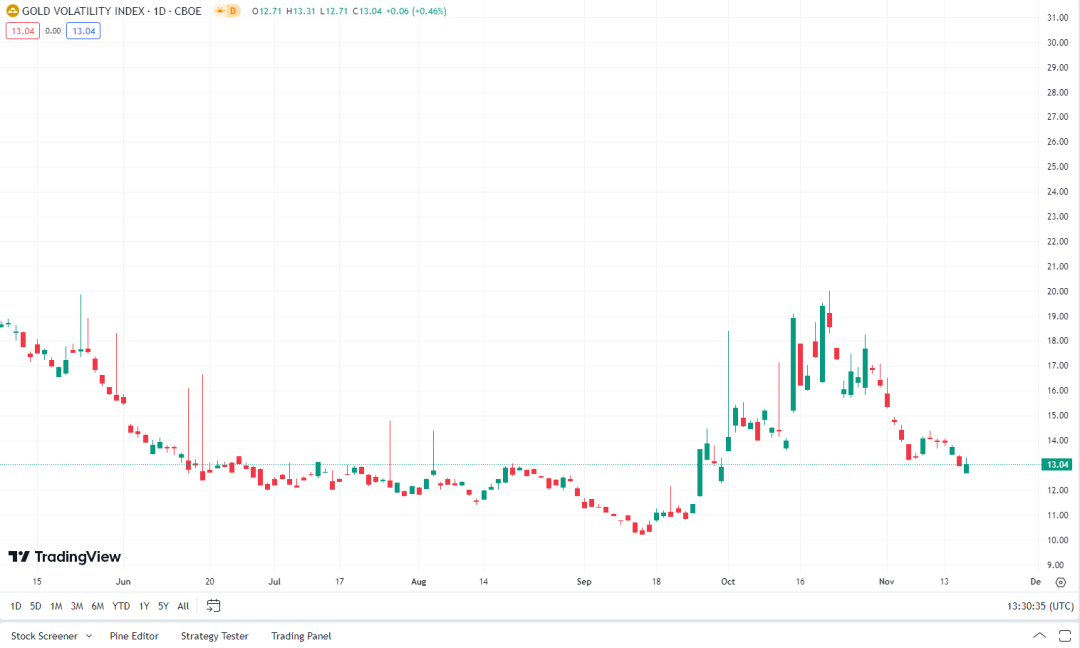The height and width of the screenshot is (648, 1080).
Task: Open chart settings gear near time axis
Action: (x=1061, y=582)
